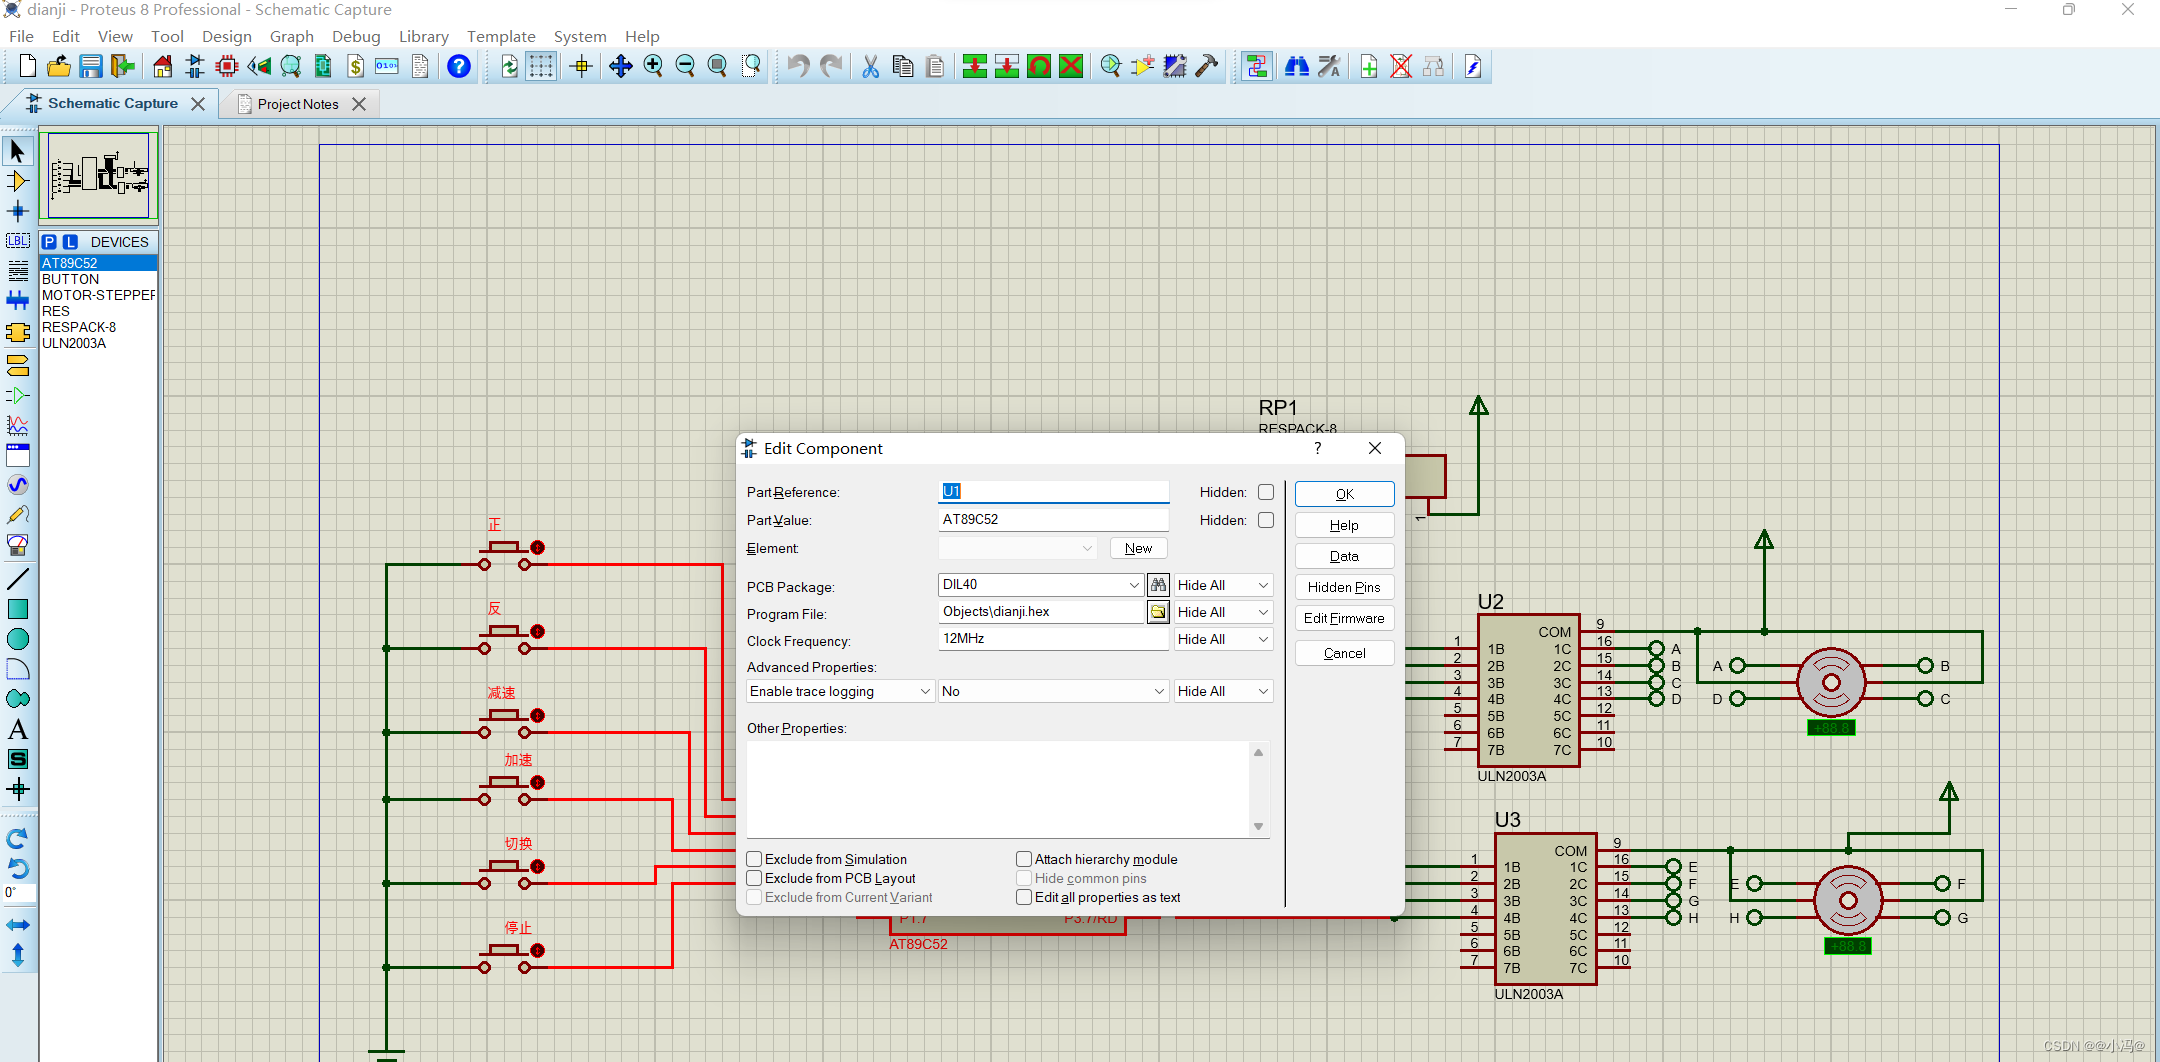Select BUTTON in devices list
The height and width of the screenshot is (1062, 2160).
(98, 279)
